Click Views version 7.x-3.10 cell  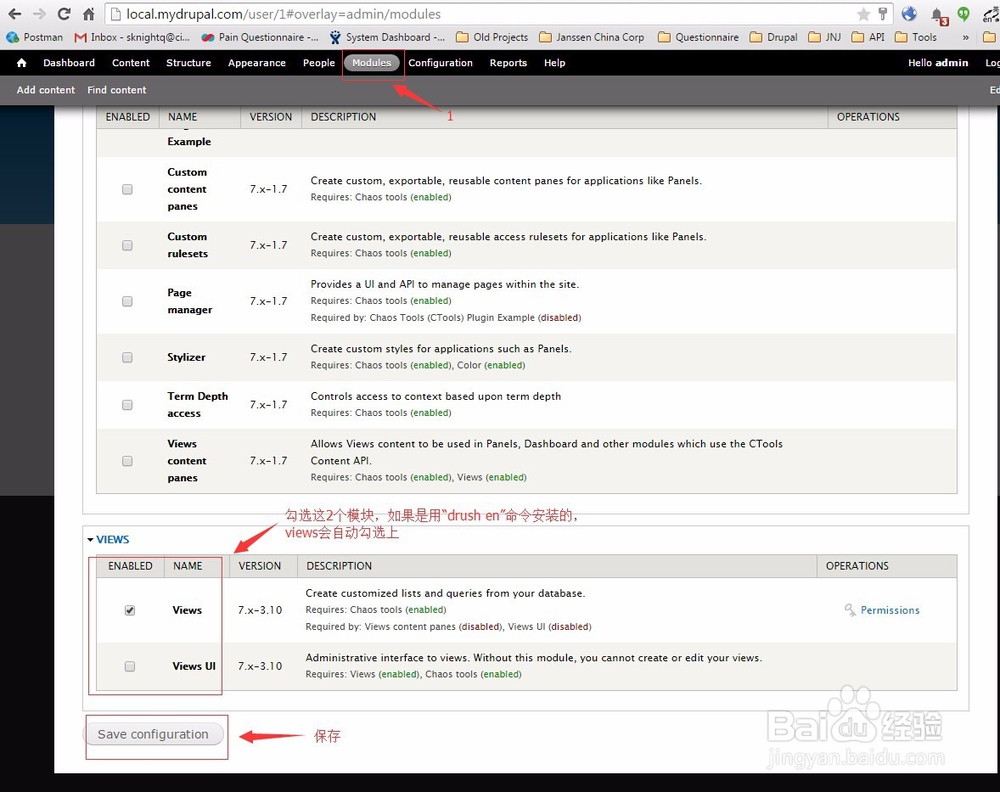260,610
